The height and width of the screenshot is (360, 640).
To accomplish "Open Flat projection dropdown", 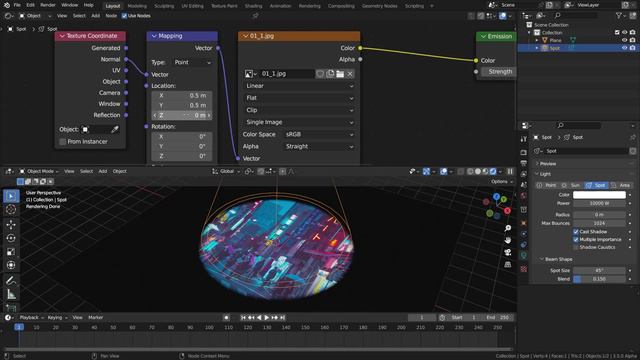I will (x=299, y=98).
